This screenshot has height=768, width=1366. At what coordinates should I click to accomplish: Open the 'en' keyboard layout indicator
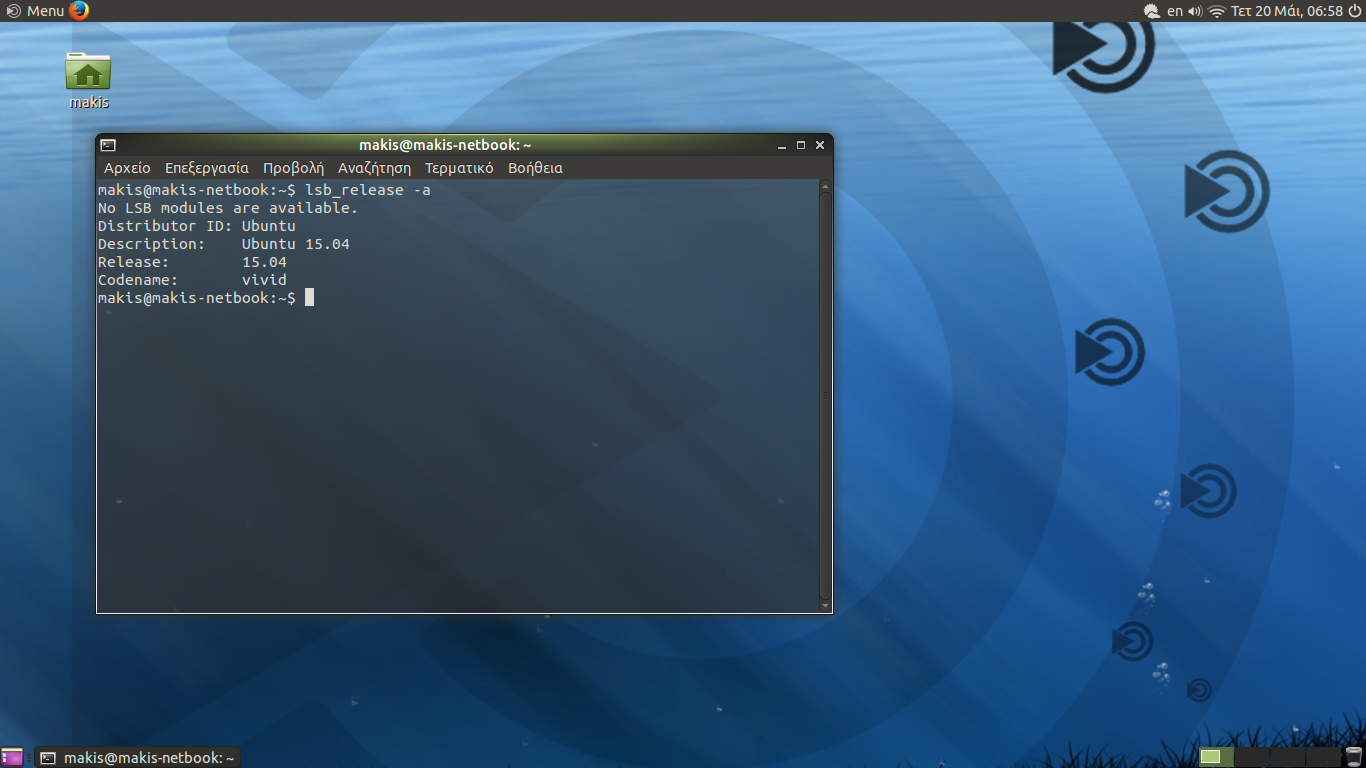[x=1175, y=11]
